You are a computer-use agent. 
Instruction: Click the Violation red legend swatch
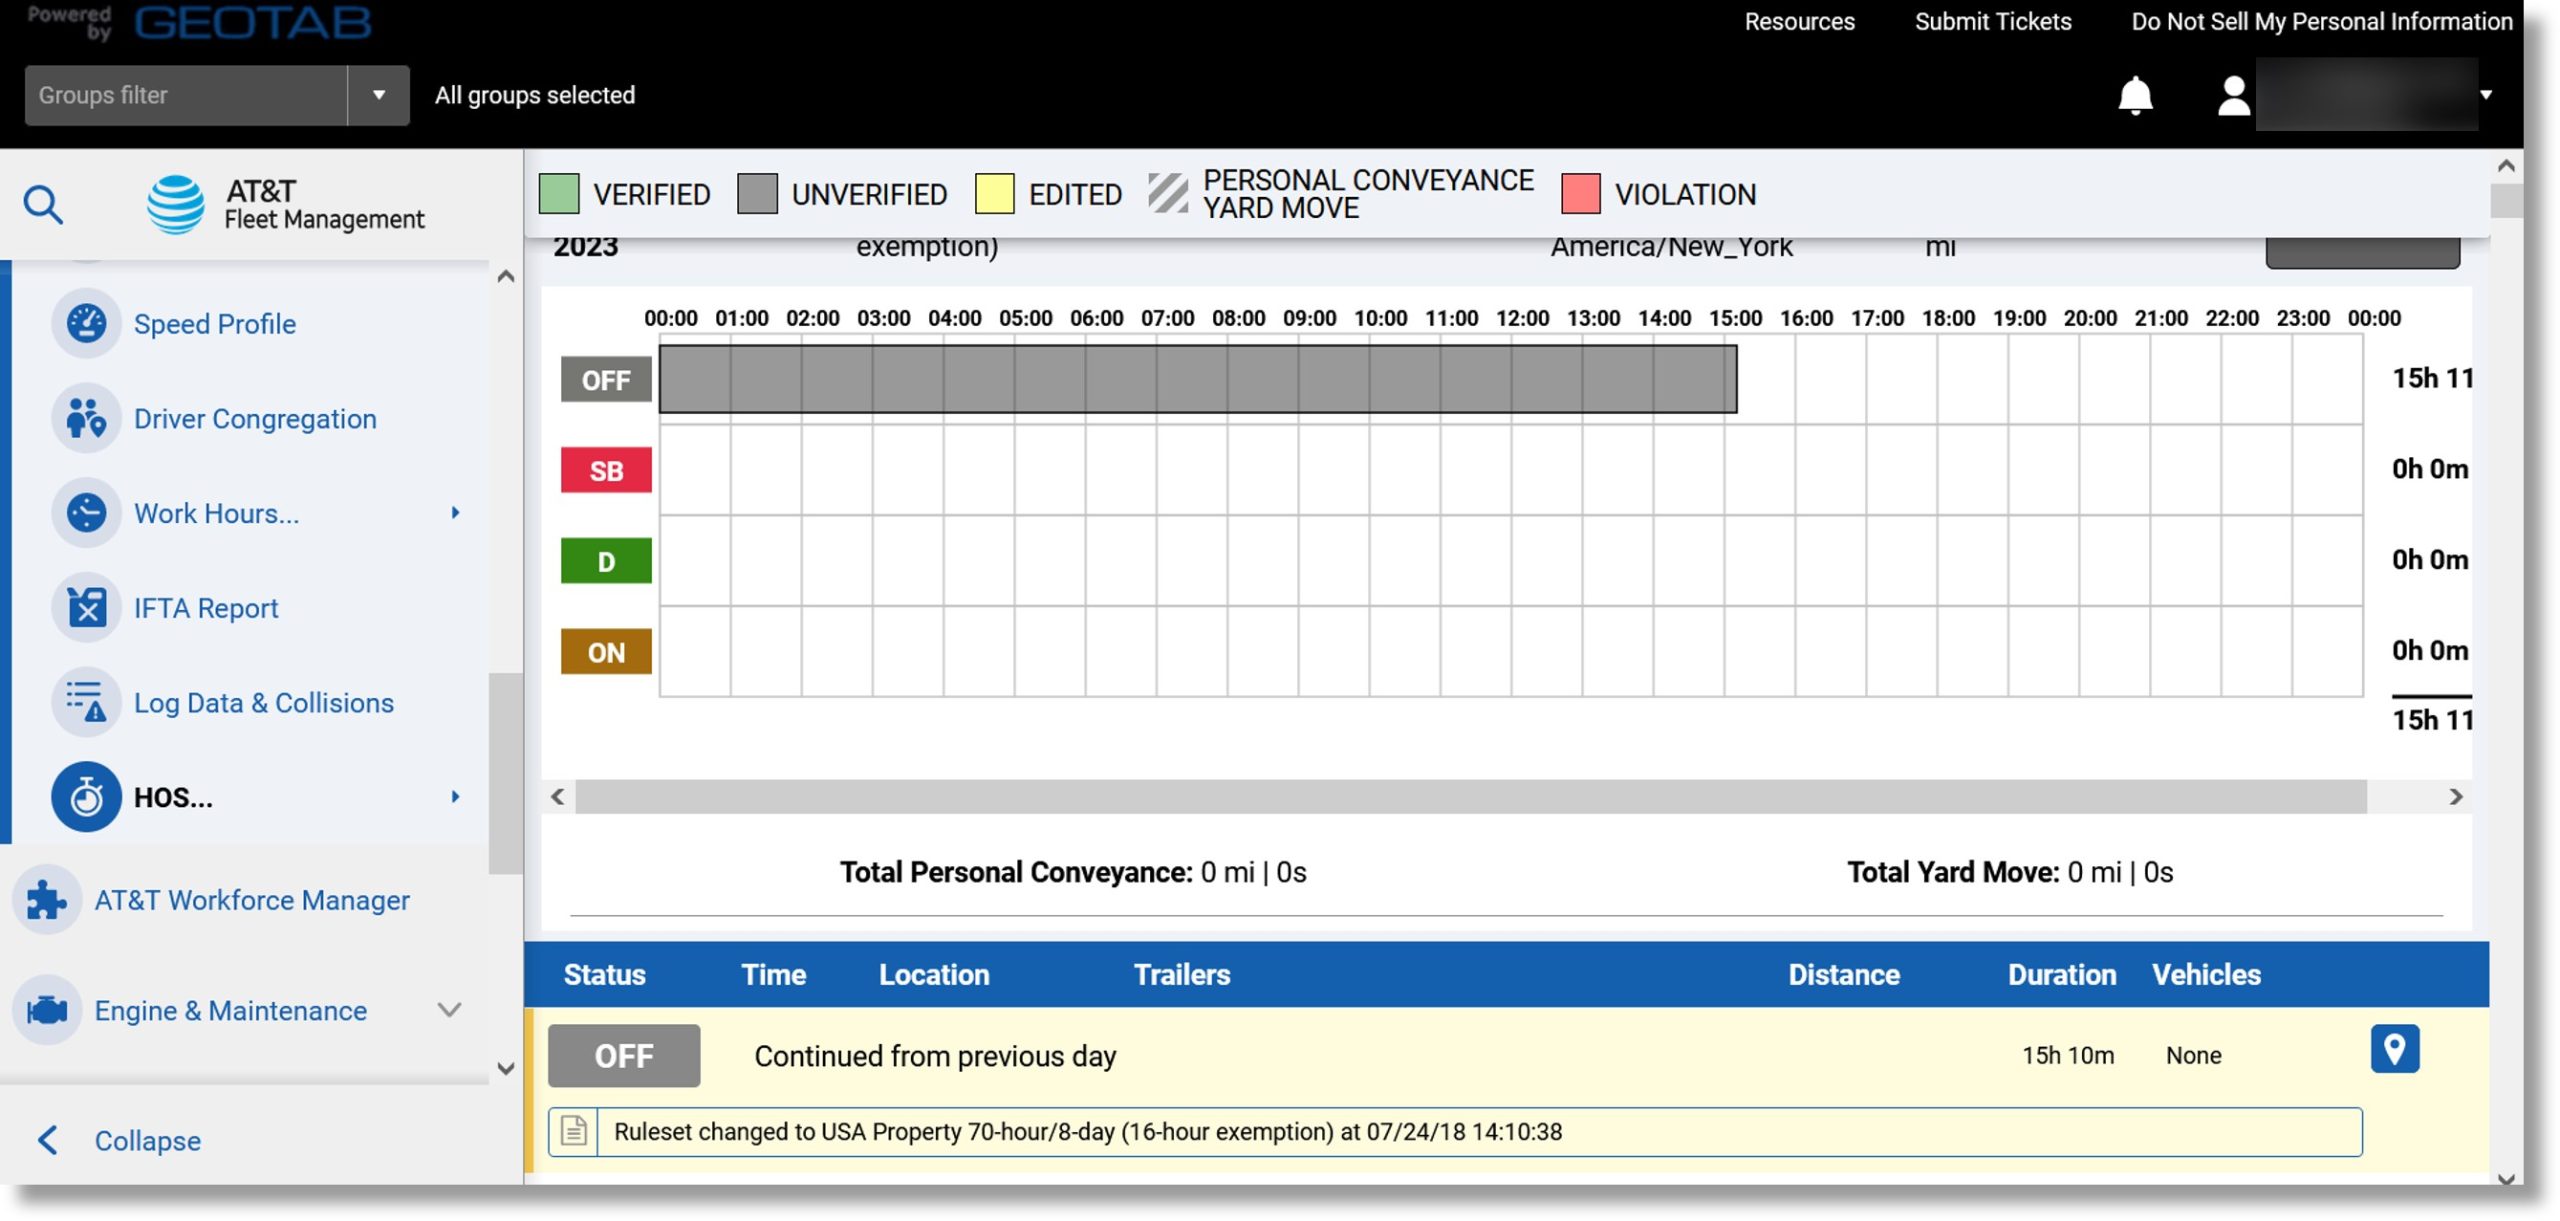tap(1580, 193)
